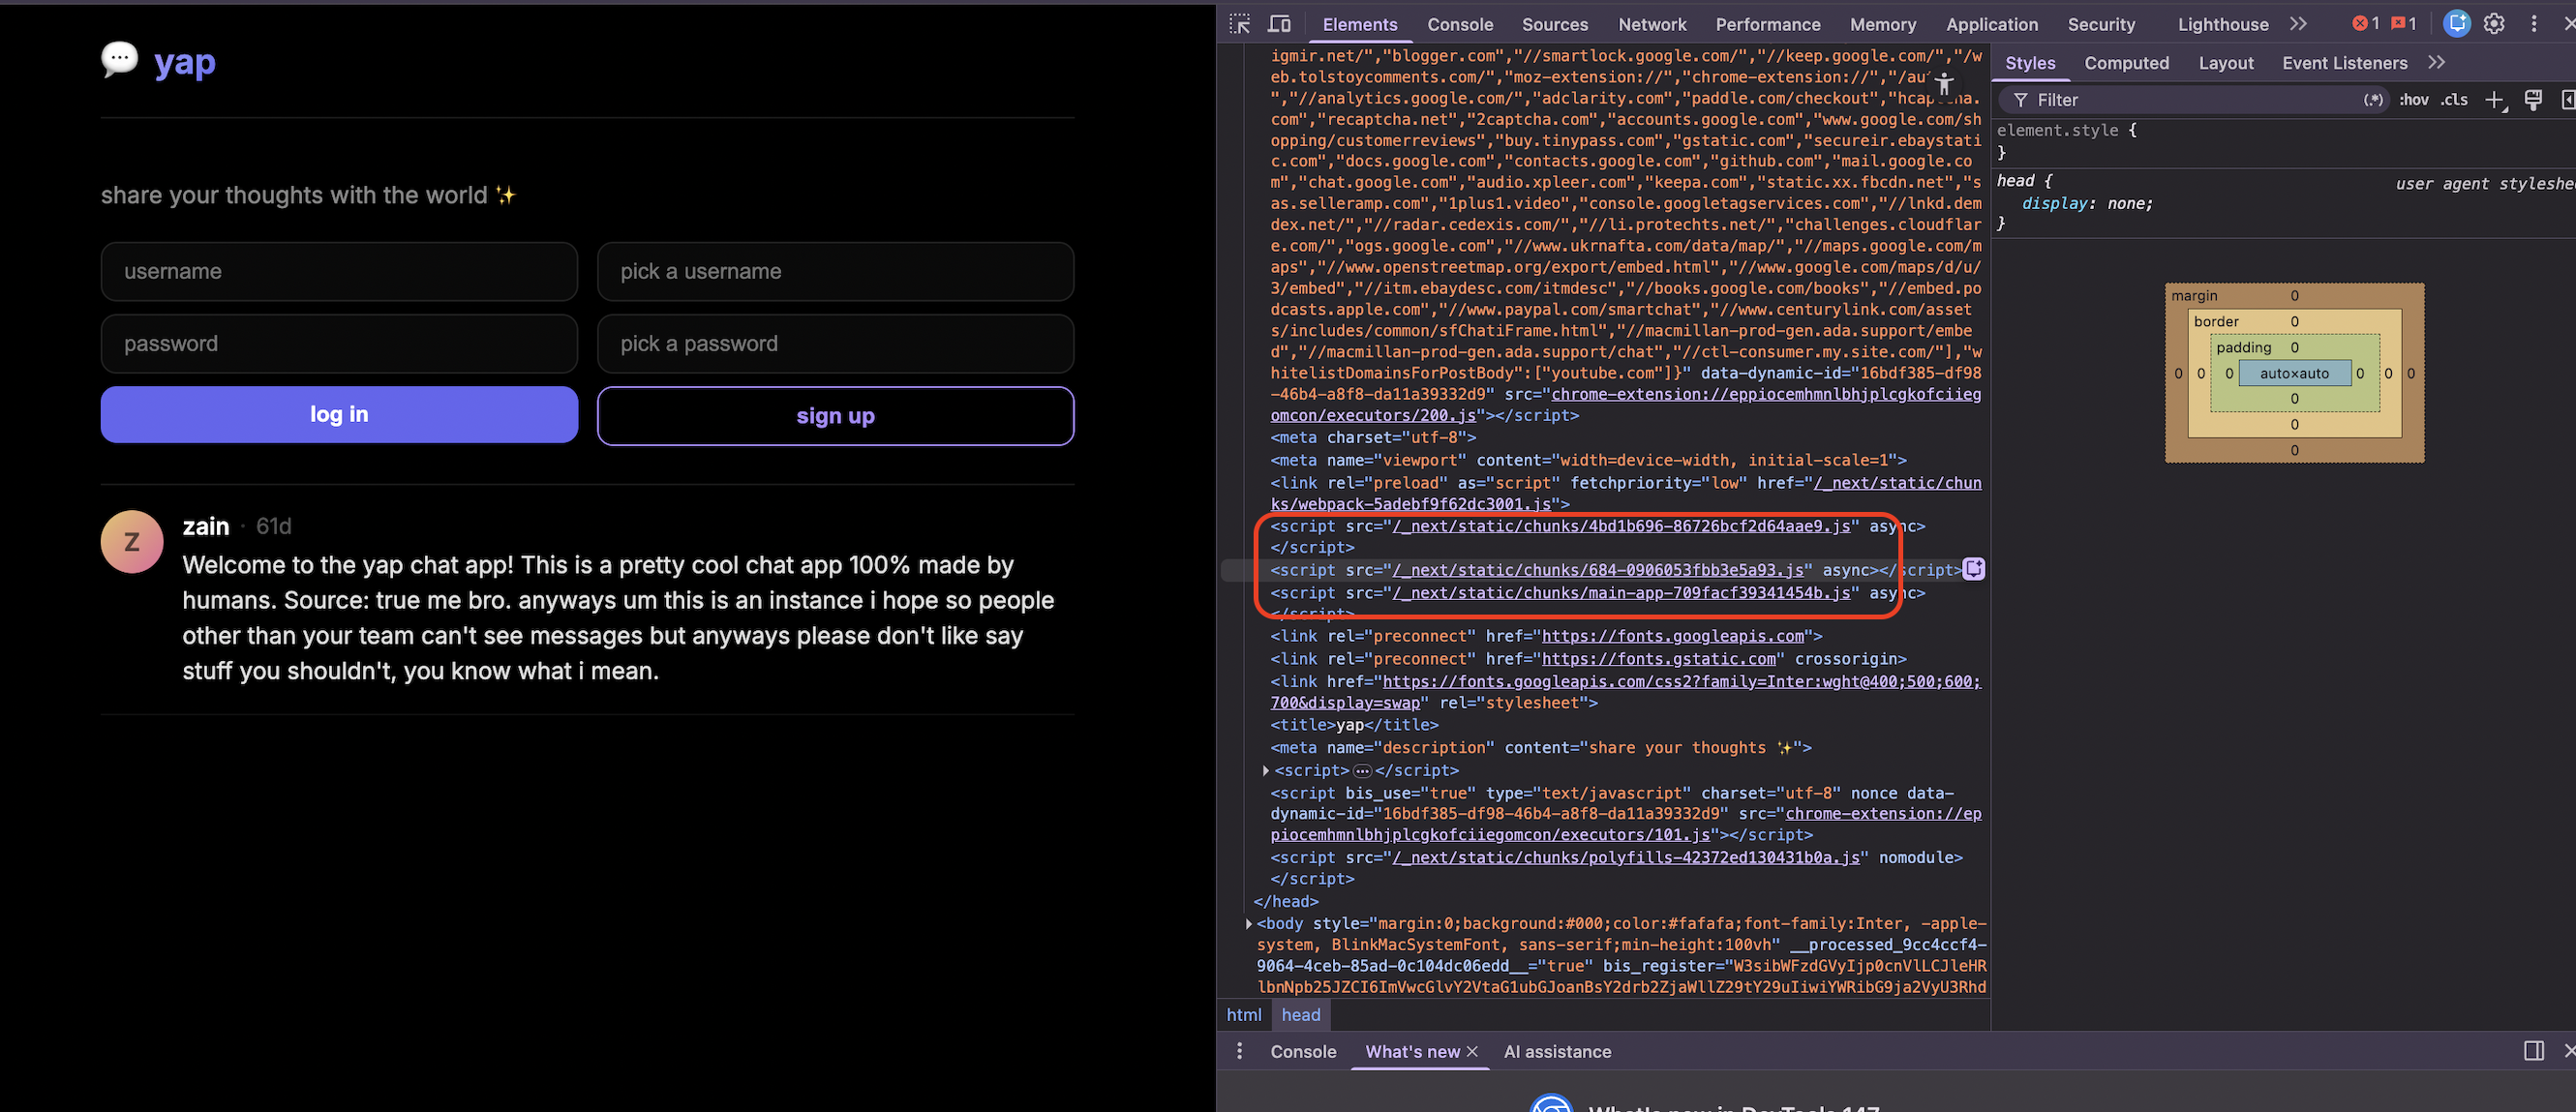
Task: Click the sign up button
Action: click(x=835, y=416)
